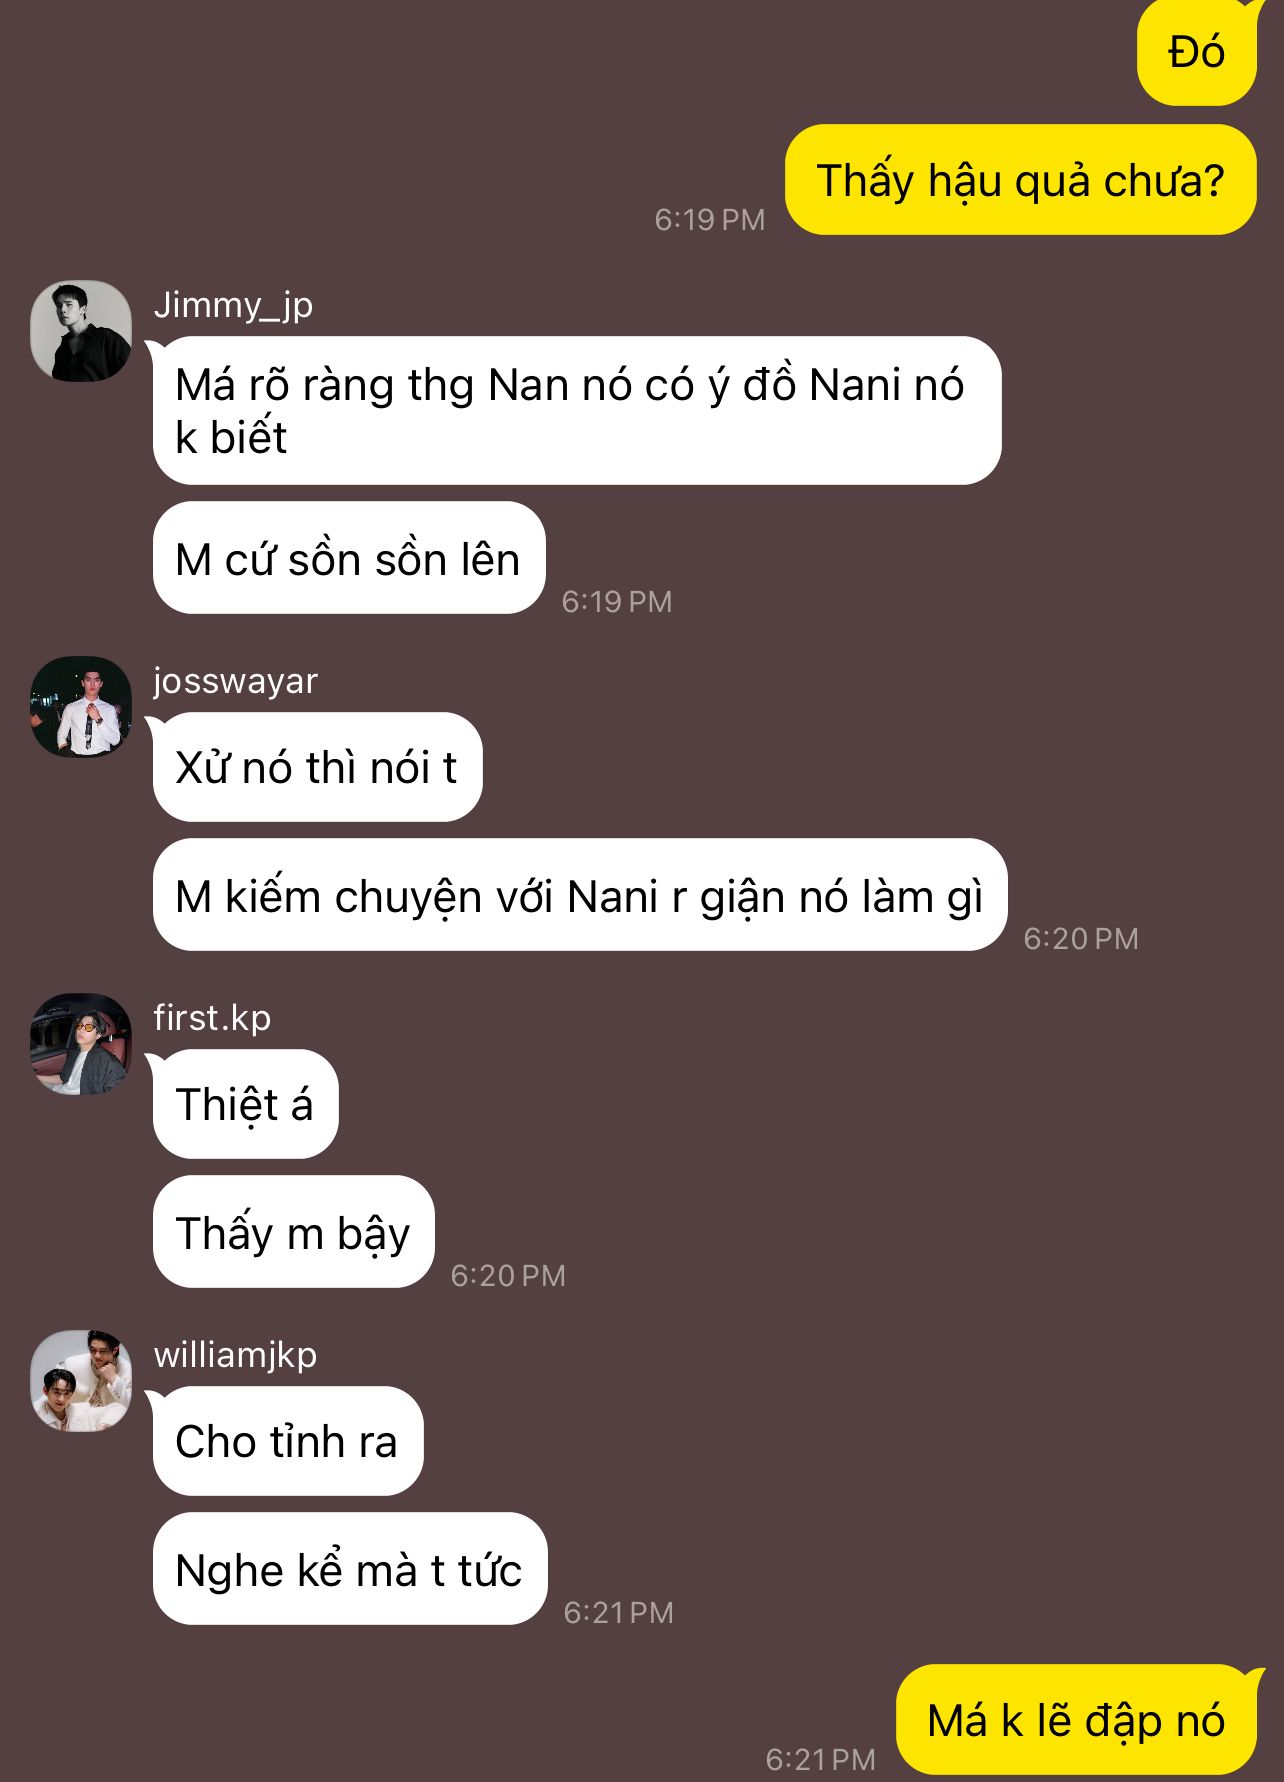Open the first.kp username

[212, 1018]
